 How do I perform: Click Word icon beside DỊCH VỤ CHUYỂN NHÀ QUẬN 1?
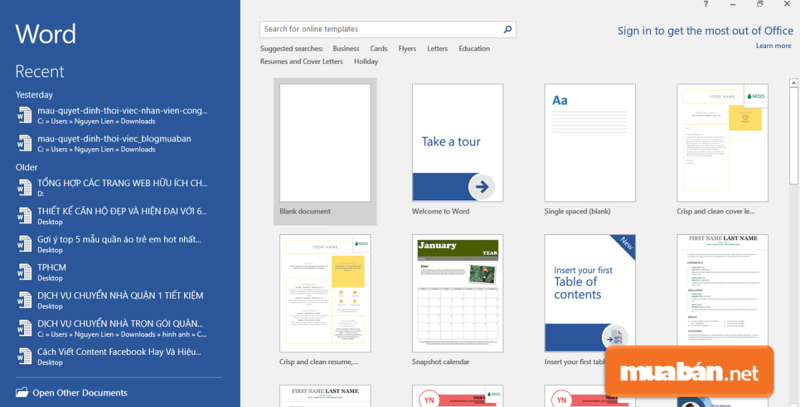tap(24, 299)
